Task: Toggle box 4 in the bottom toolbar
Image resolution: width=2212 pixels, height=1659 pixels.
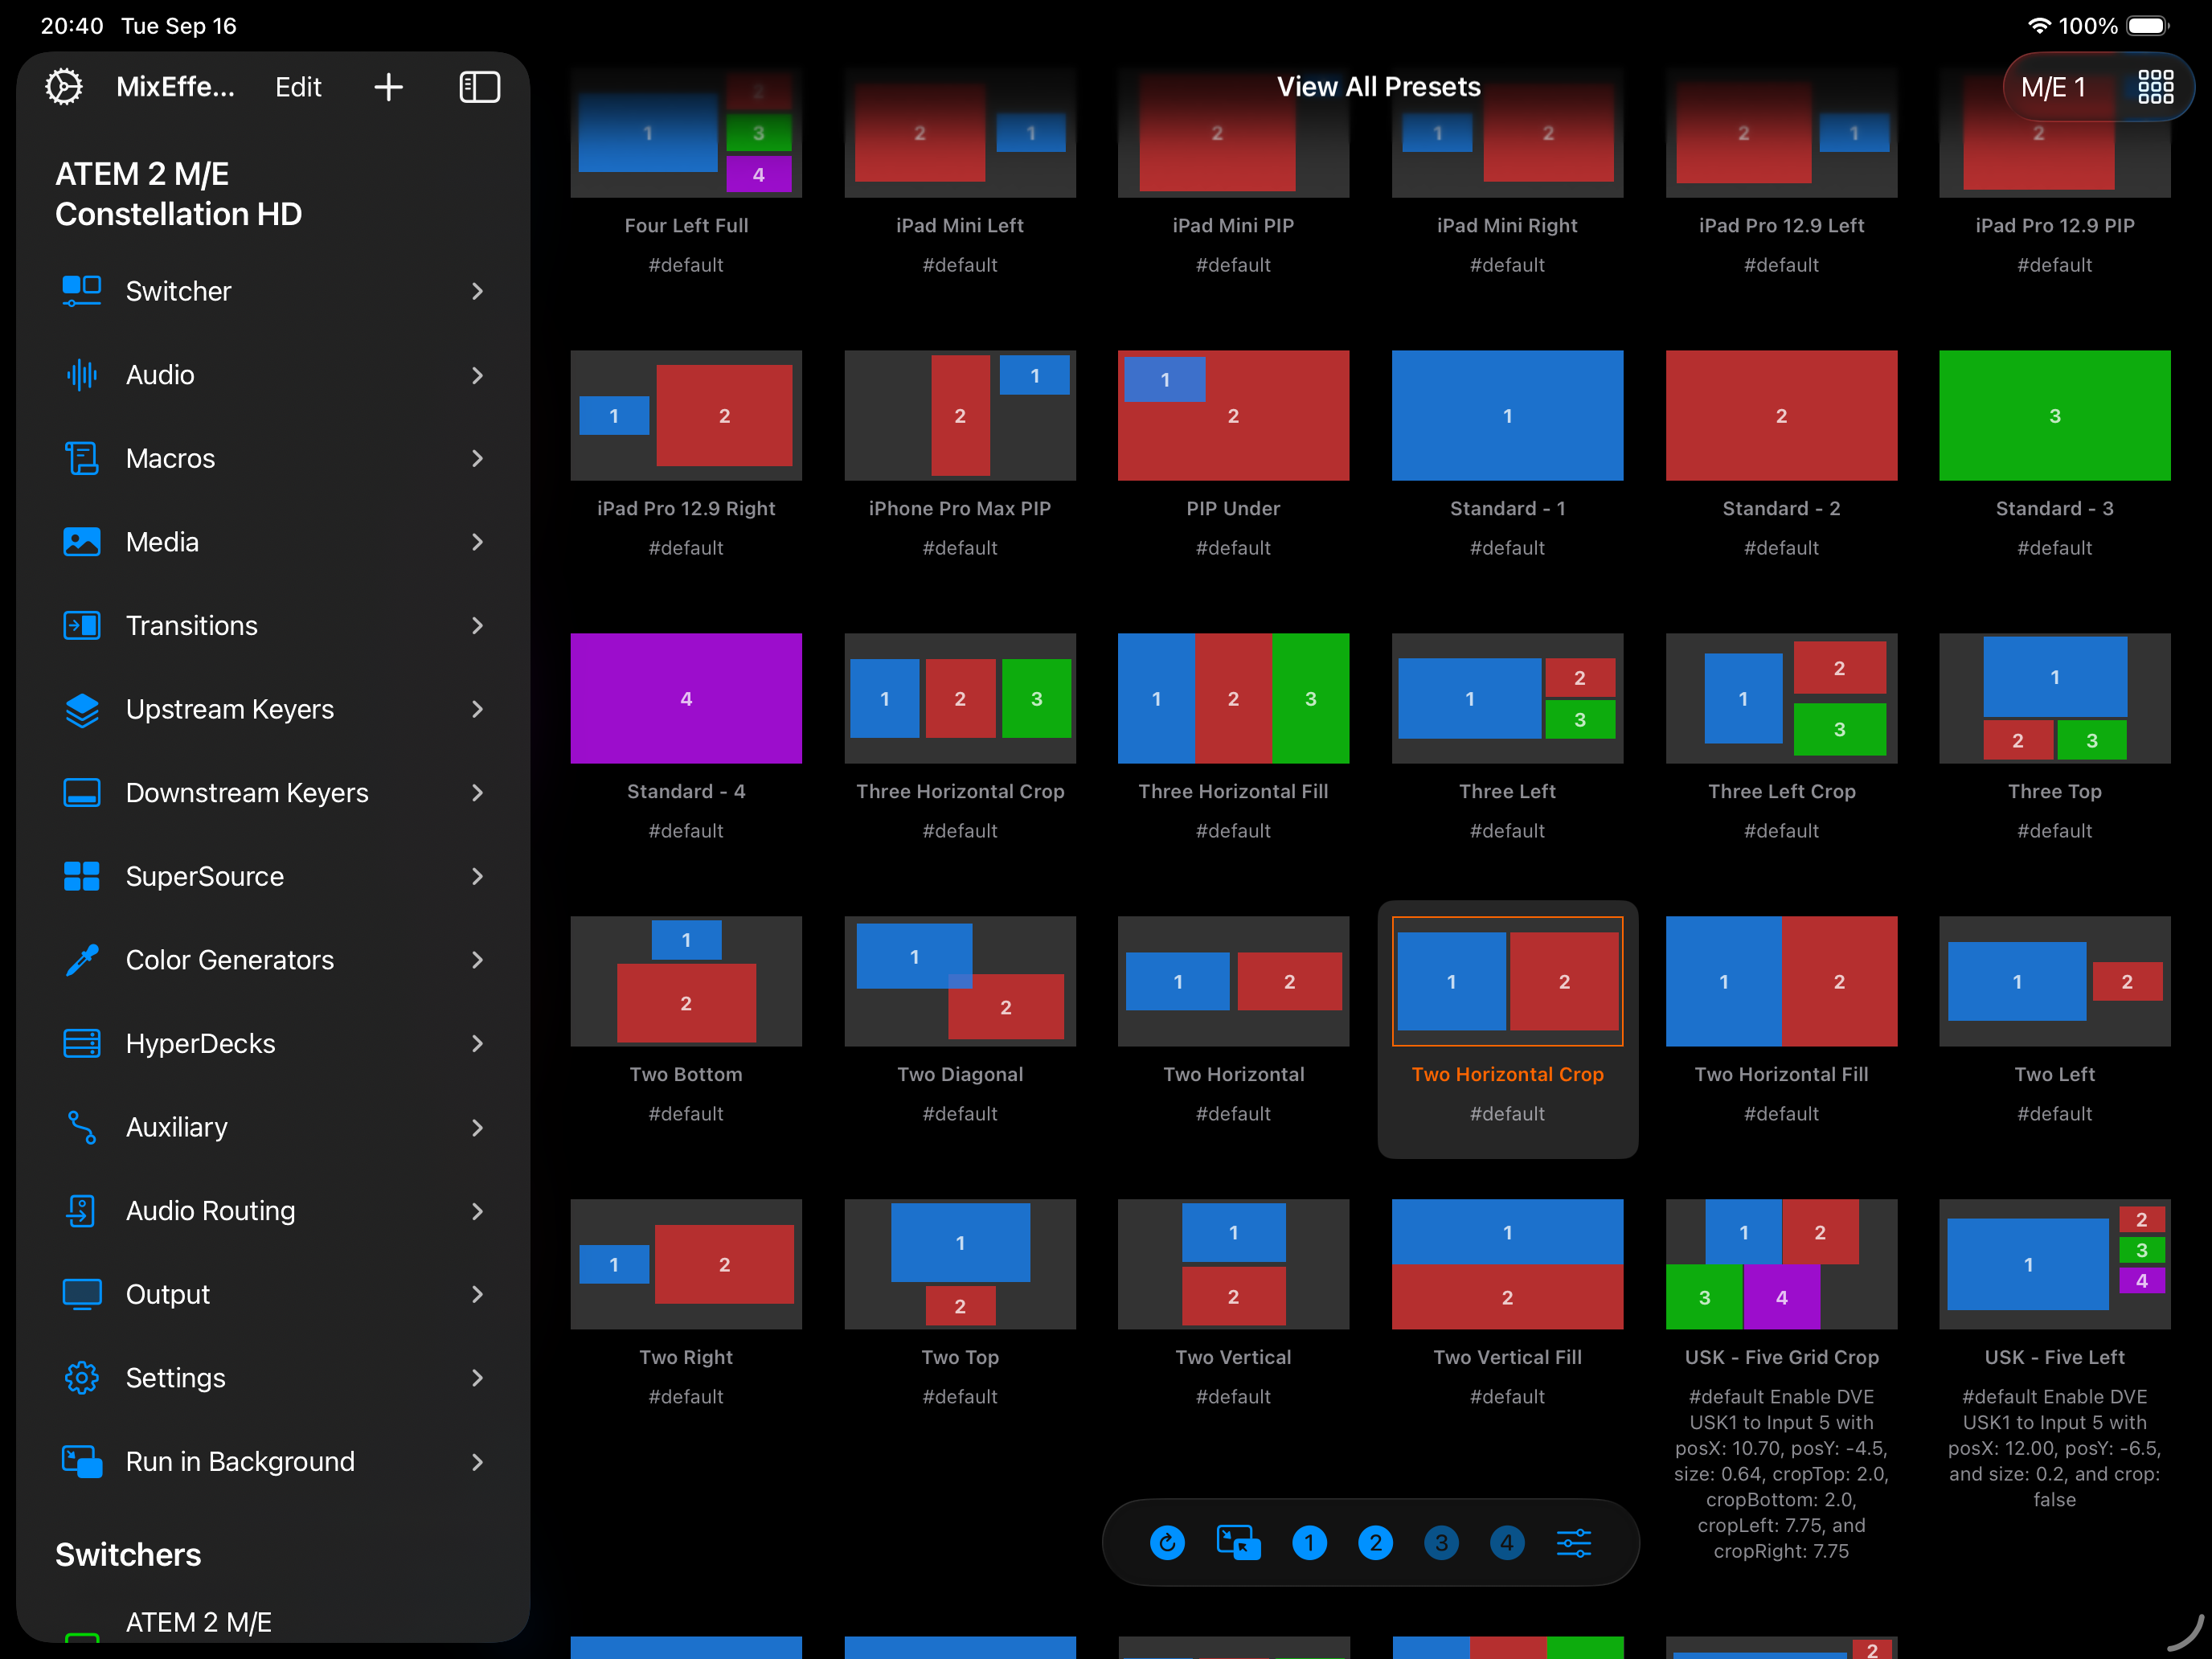Action: (1507, 1542)
